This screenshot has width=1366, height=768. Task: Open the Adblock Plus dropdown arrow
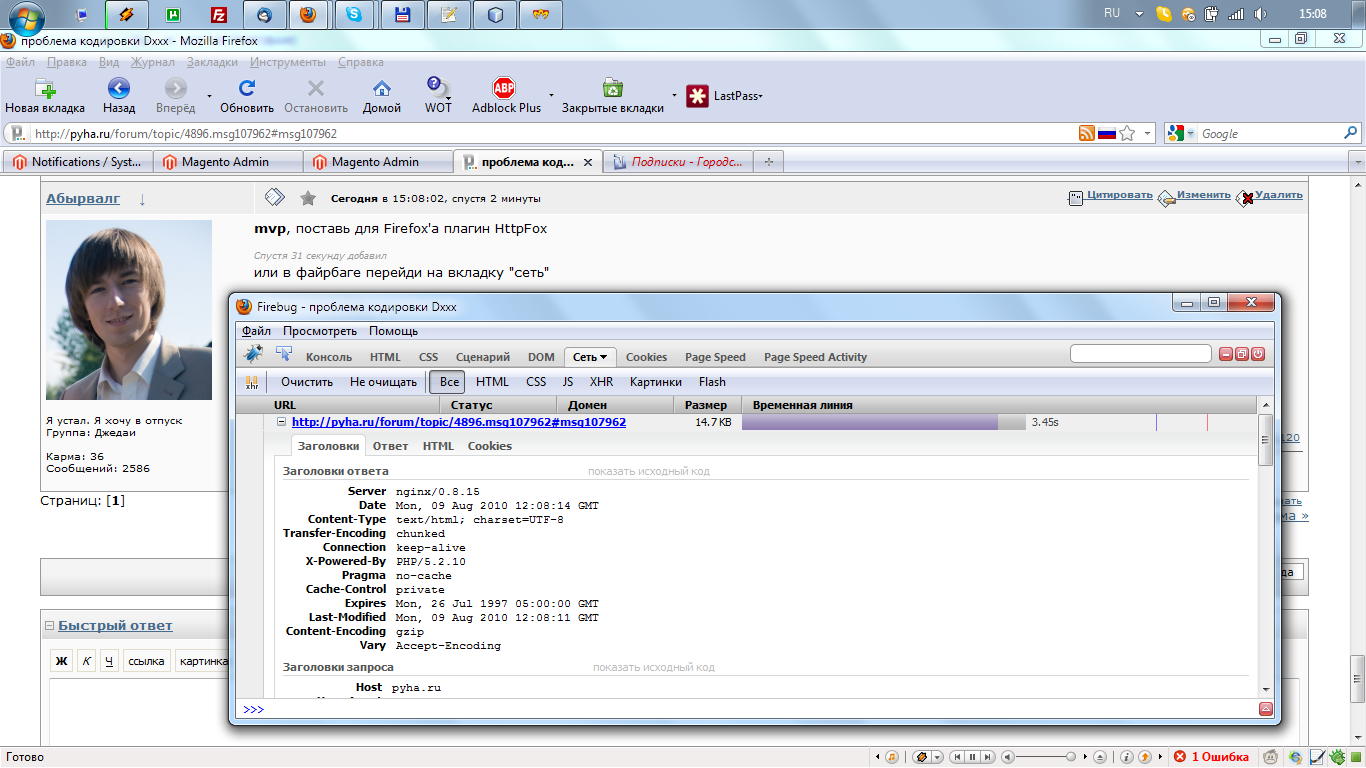[x=551, y=96]
